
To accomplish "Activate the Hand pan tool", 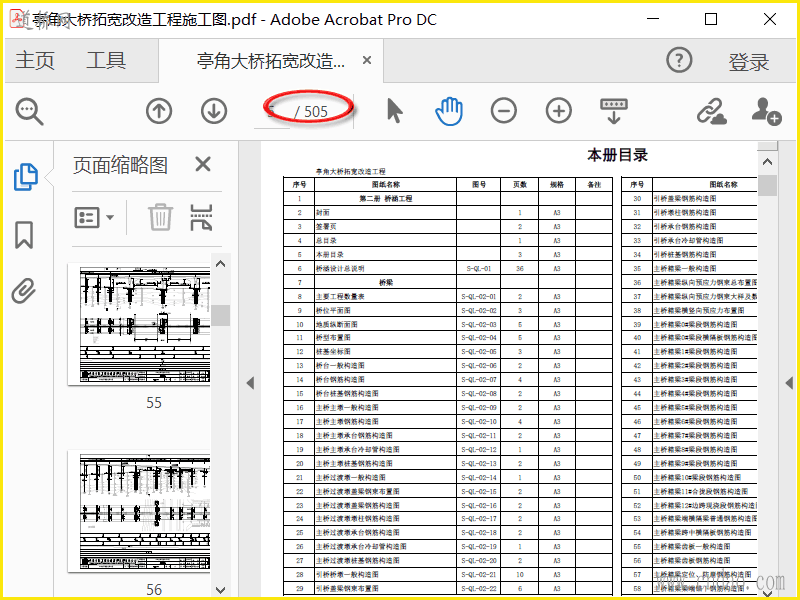I will tap(449, 111).
